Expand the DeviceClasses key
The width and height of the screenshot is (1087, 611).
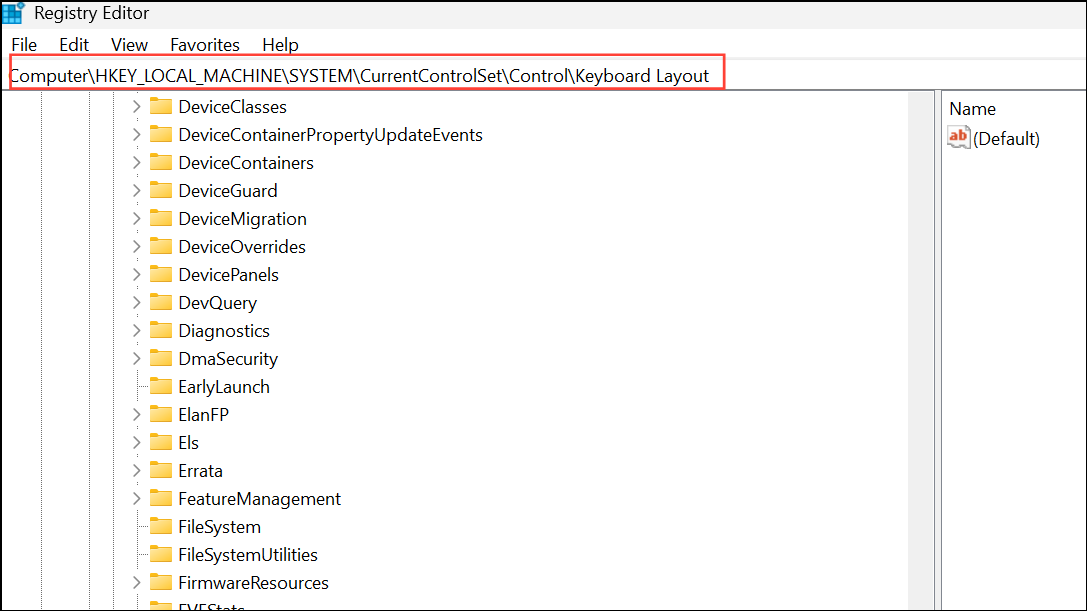(x=137, y=107)
